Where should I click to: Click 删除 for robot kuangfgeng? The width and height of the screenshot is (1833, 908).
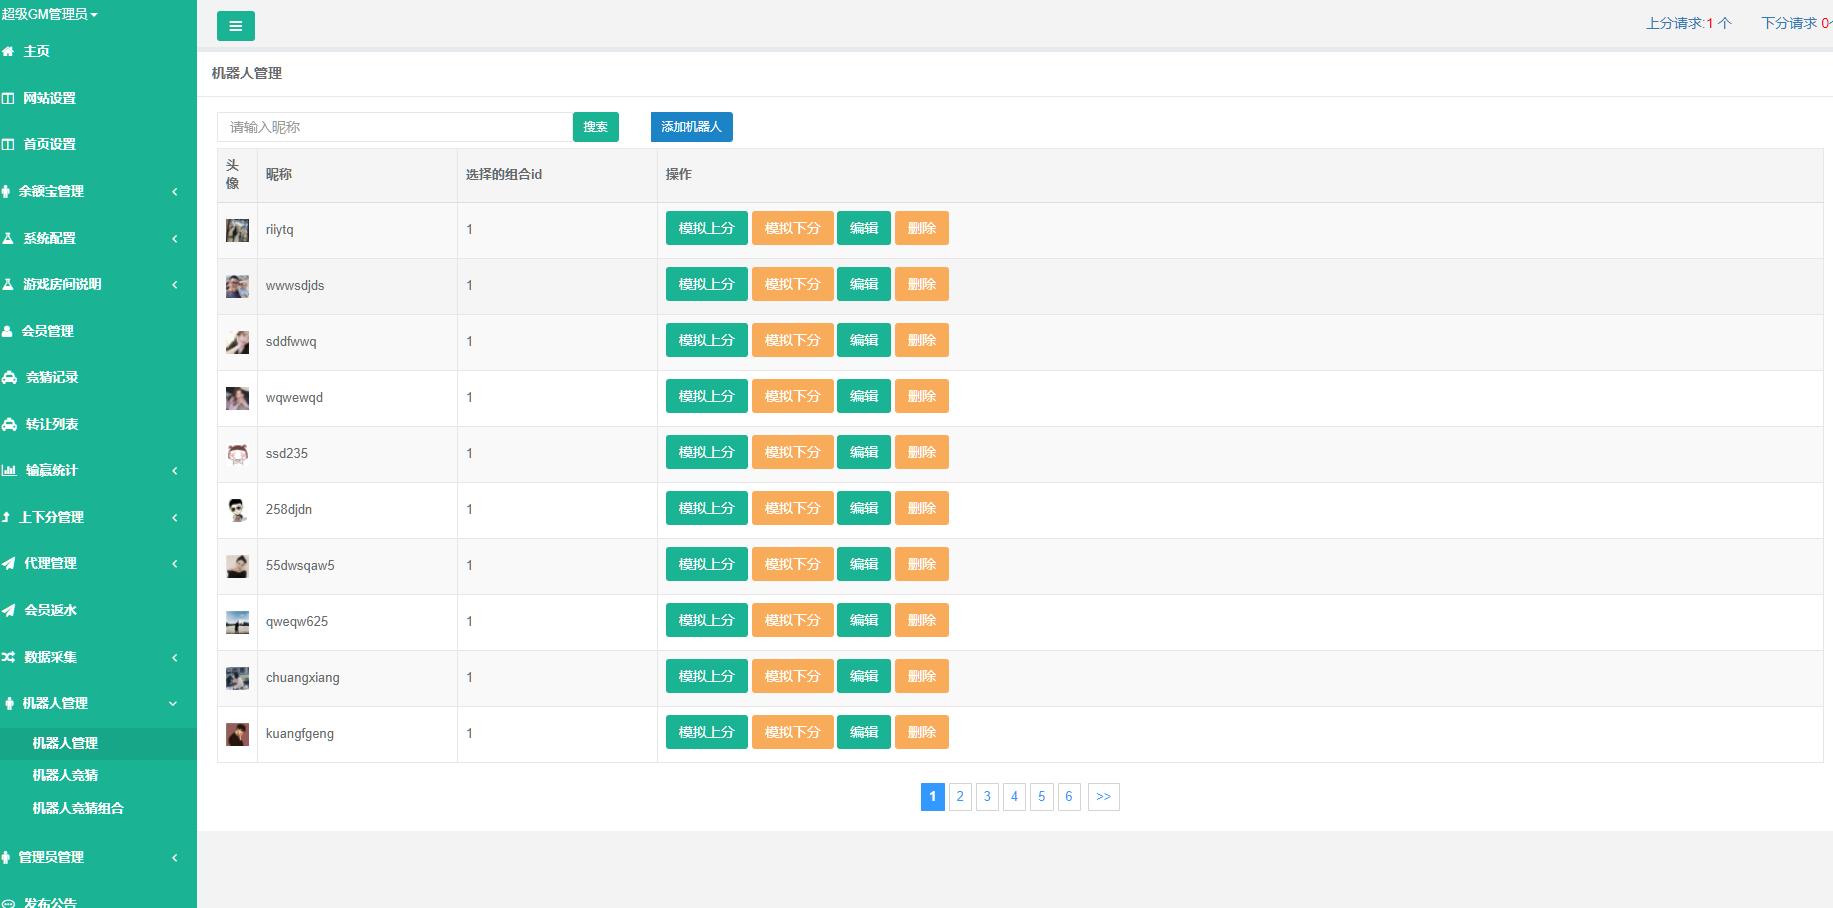921,732
